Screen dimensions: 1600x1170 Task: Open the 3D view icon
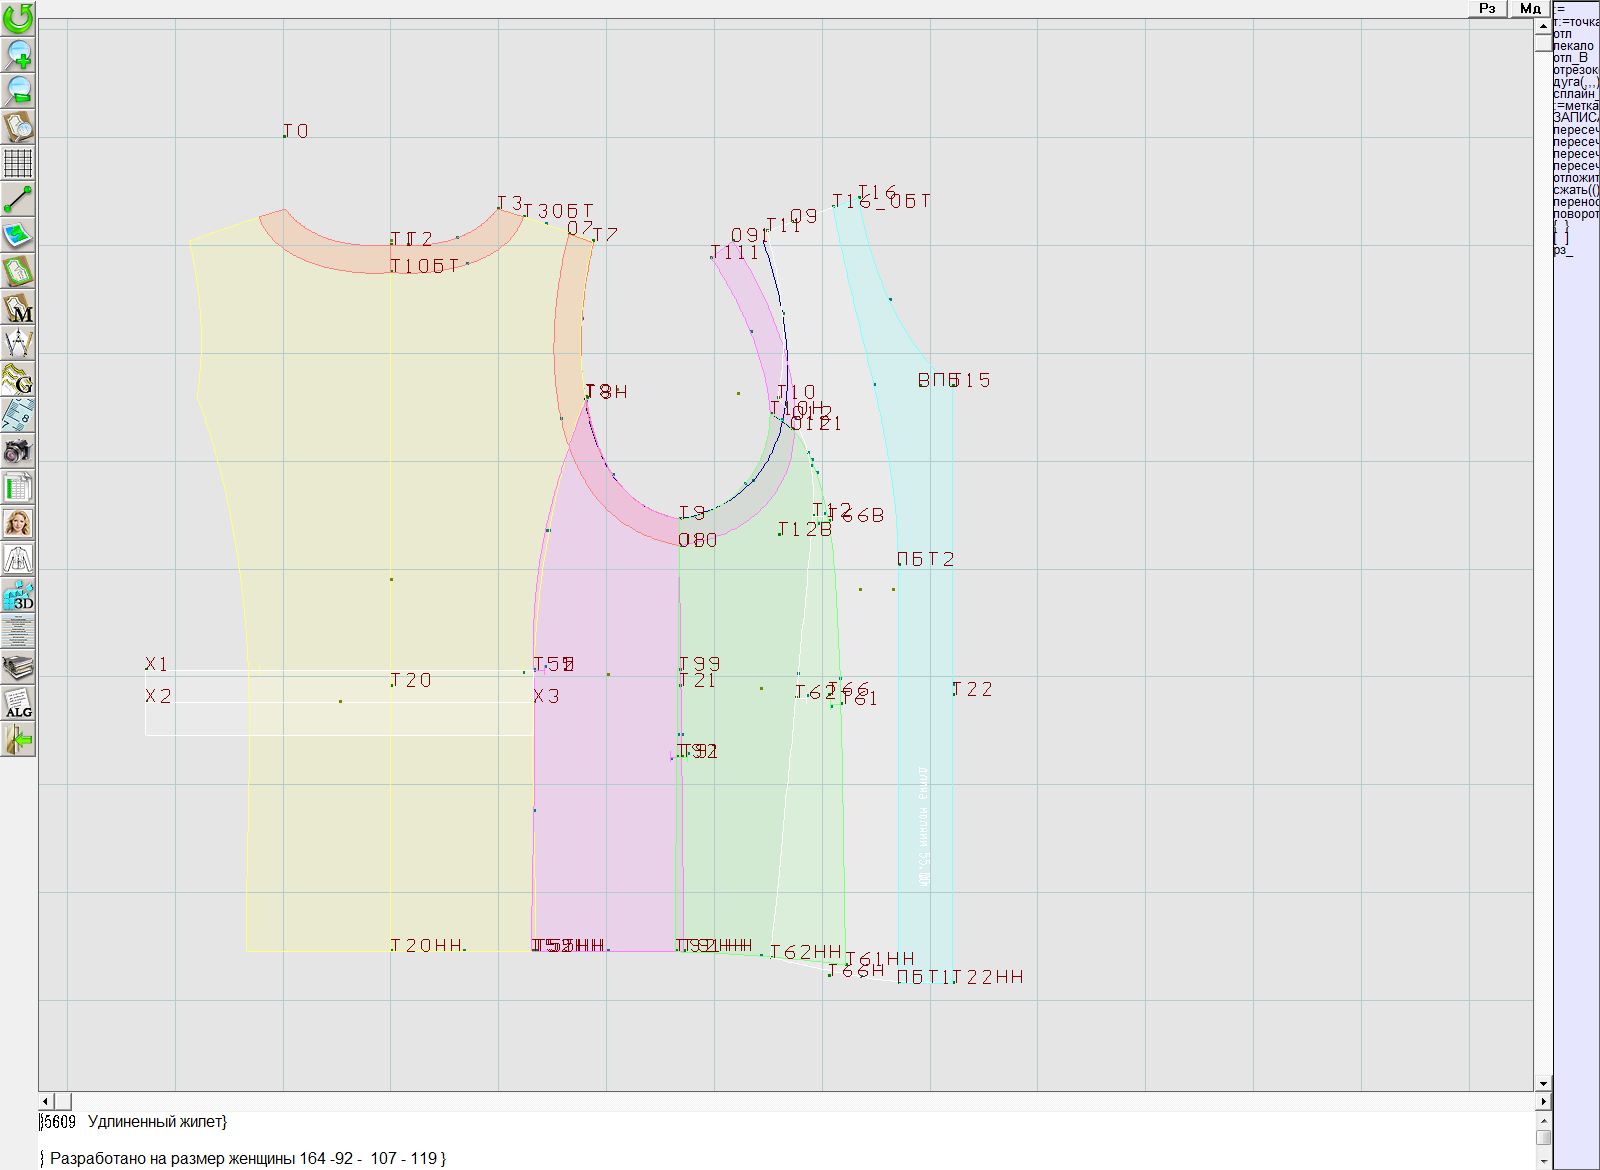18,595
